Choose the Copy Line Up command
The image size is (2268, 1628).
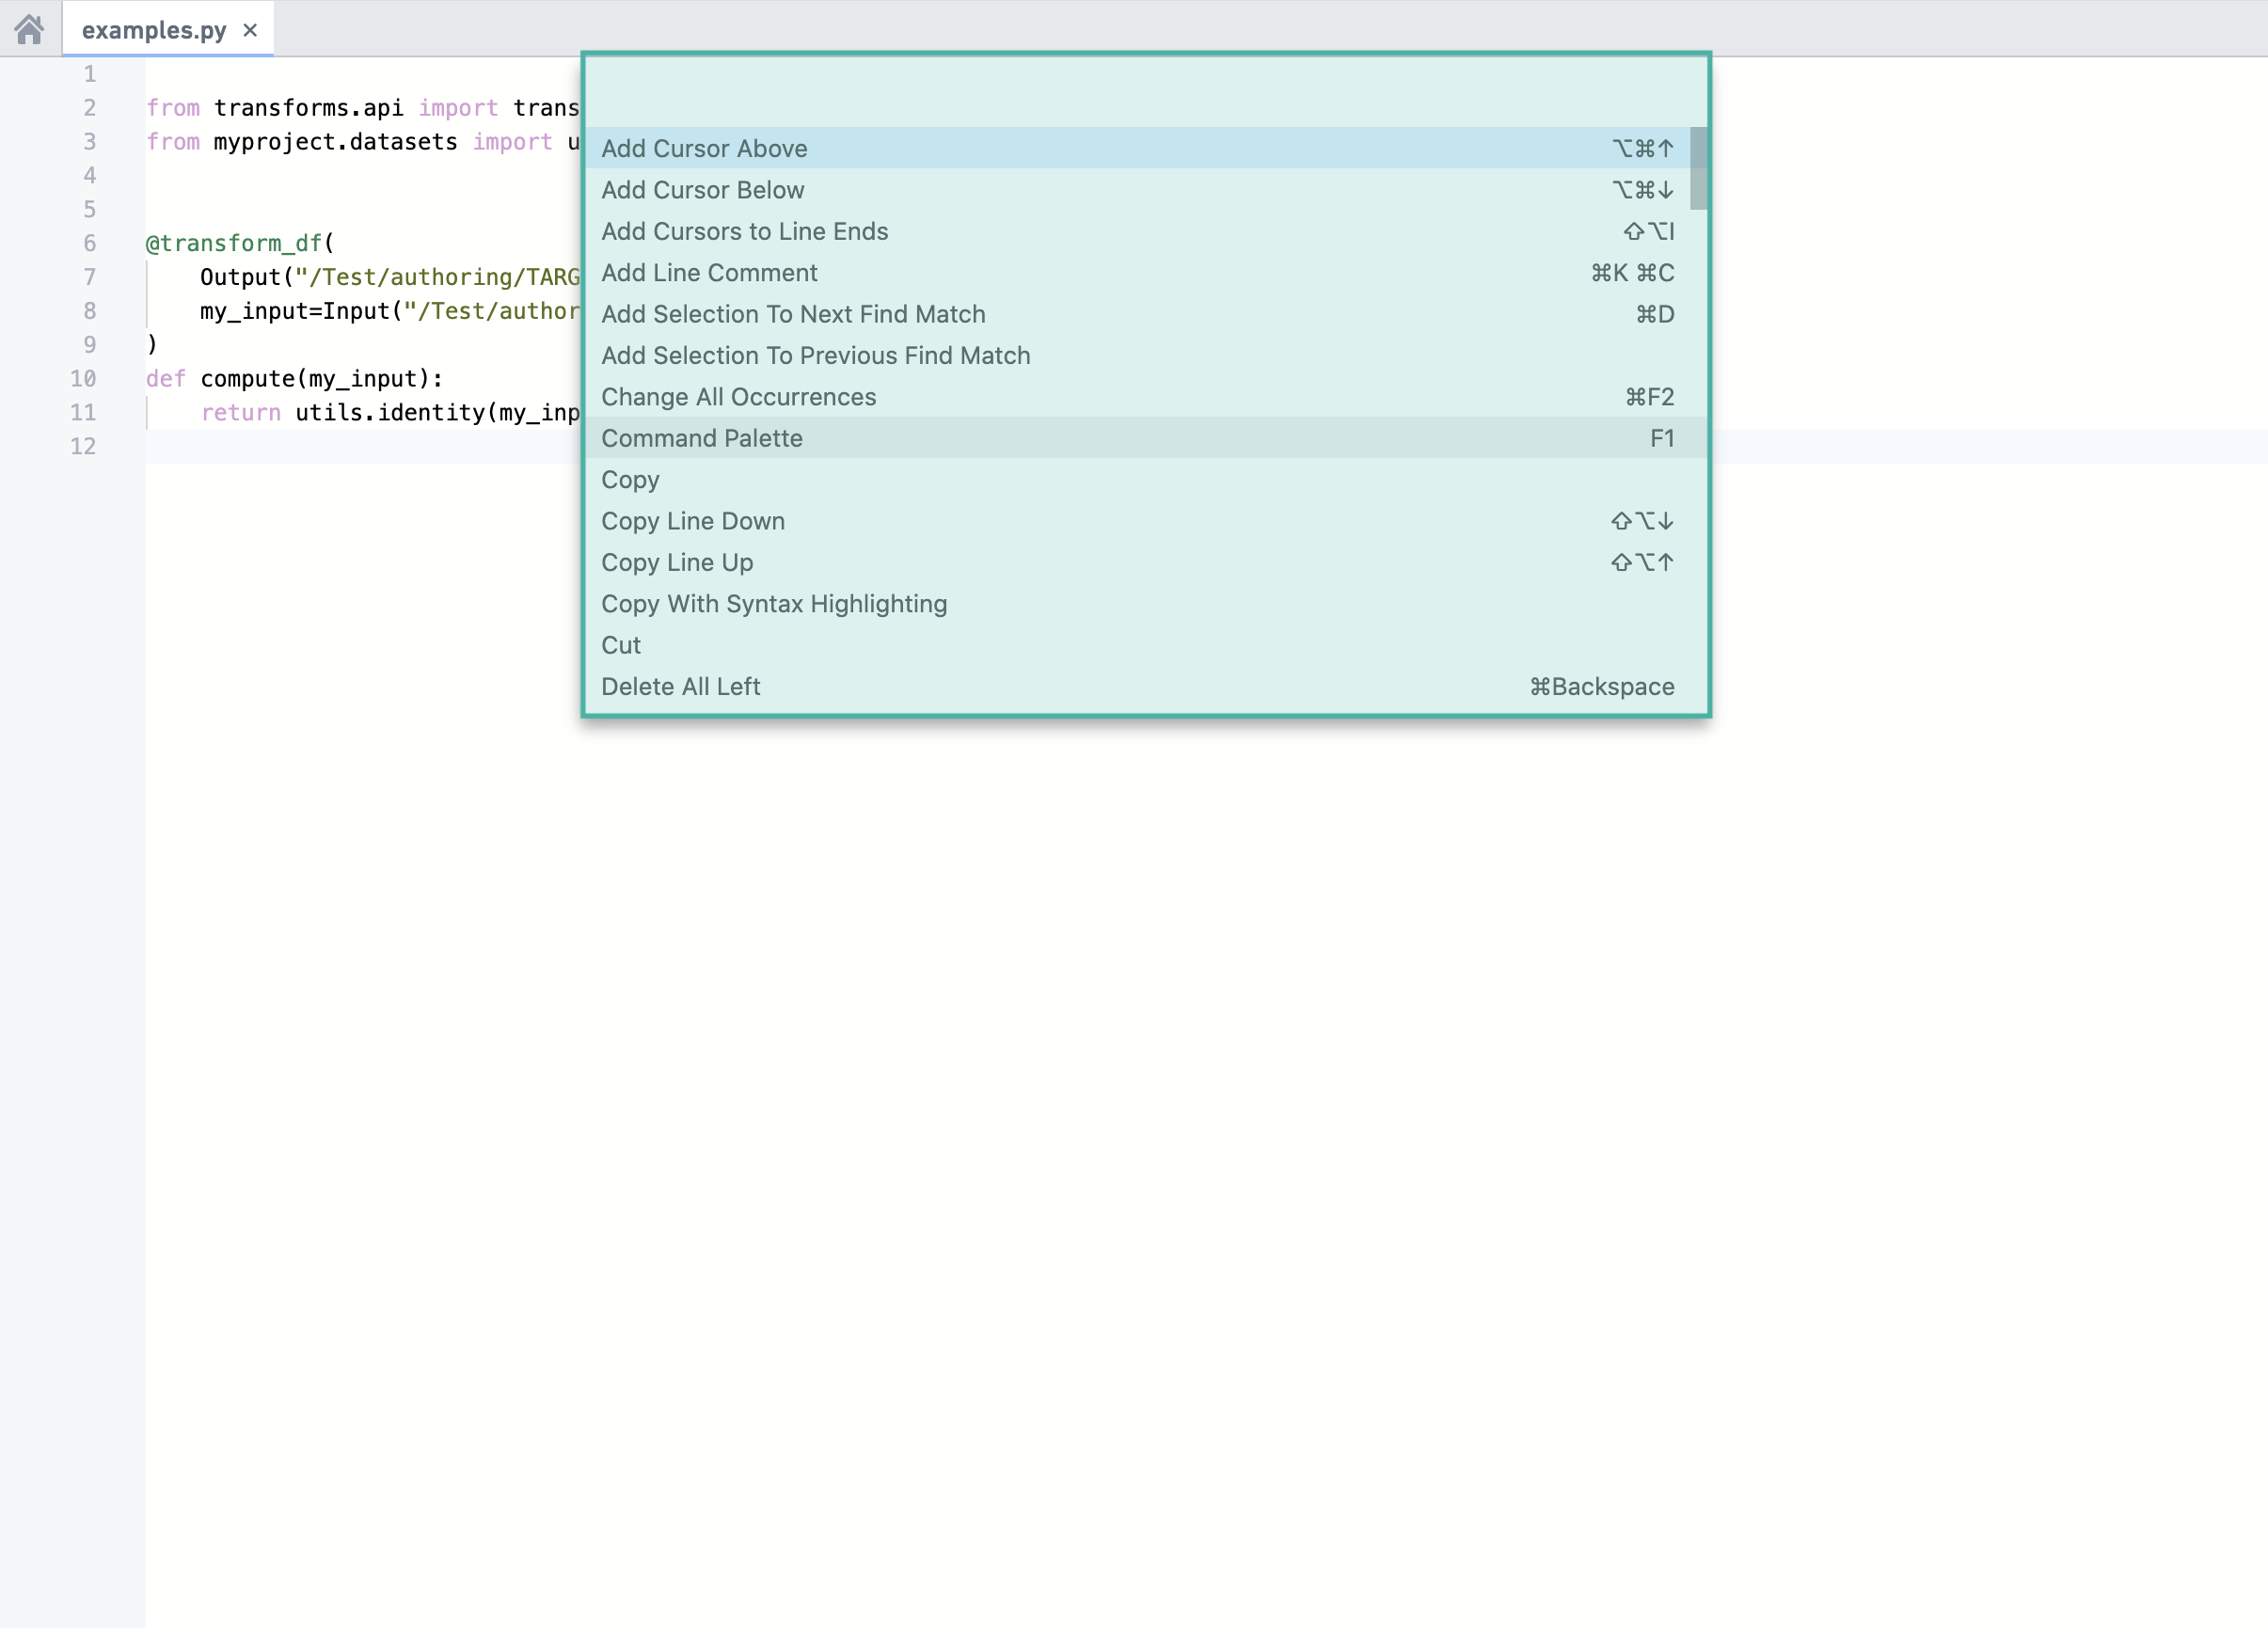pos(1145,562)
